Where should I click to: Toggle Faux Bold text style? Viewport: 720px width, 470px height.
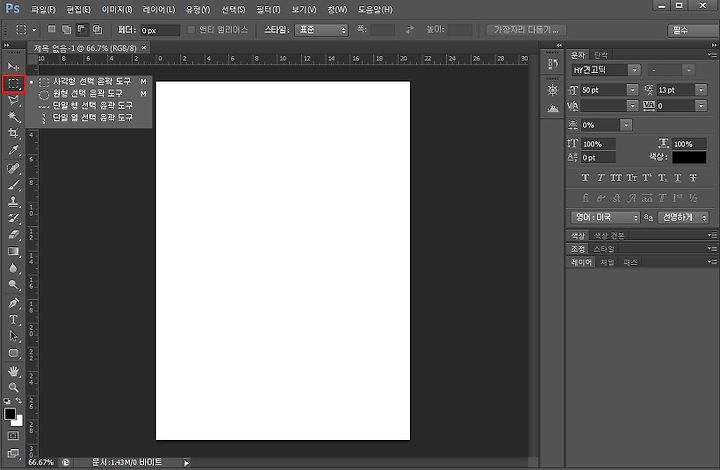point(585,178)
